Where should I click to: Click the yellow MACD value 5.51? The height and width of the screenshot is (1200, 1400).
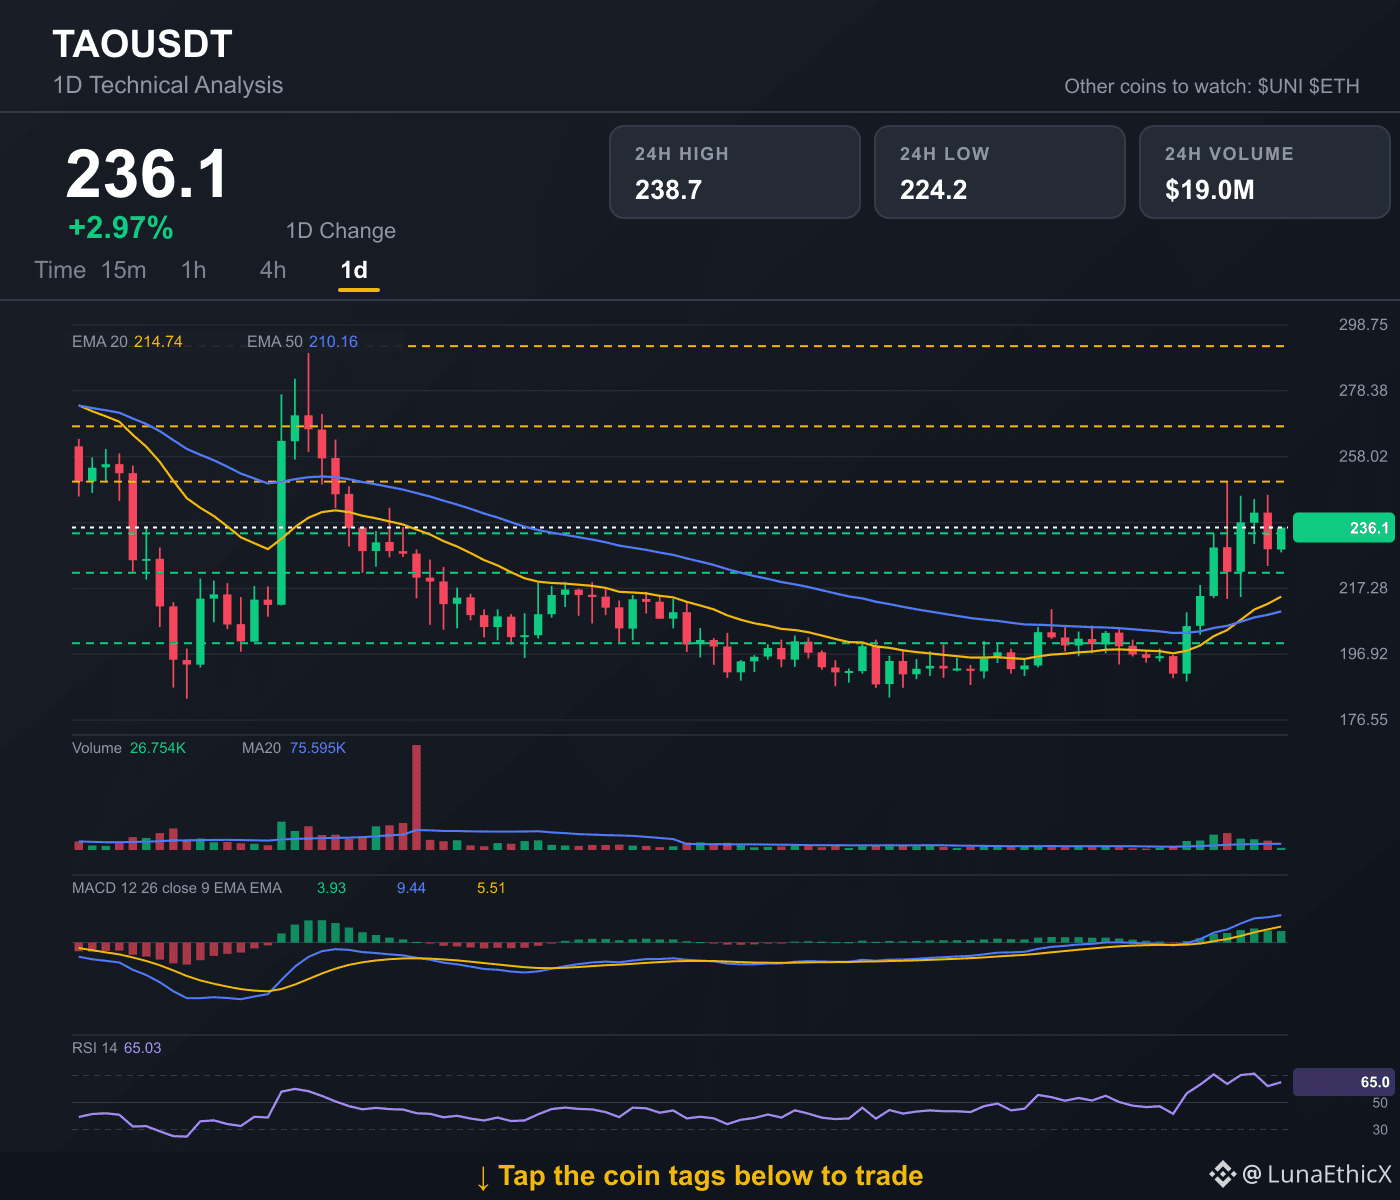coord(491,888)
